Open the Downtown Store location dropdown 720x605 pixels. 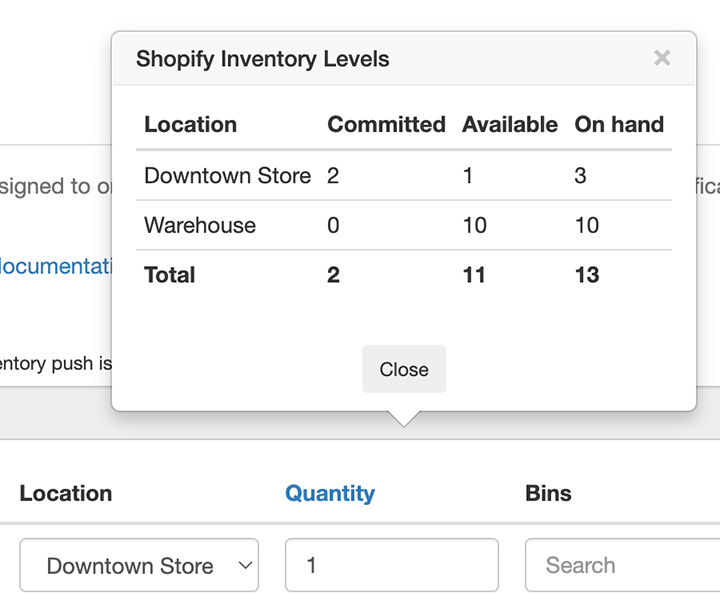pos(139,565)
